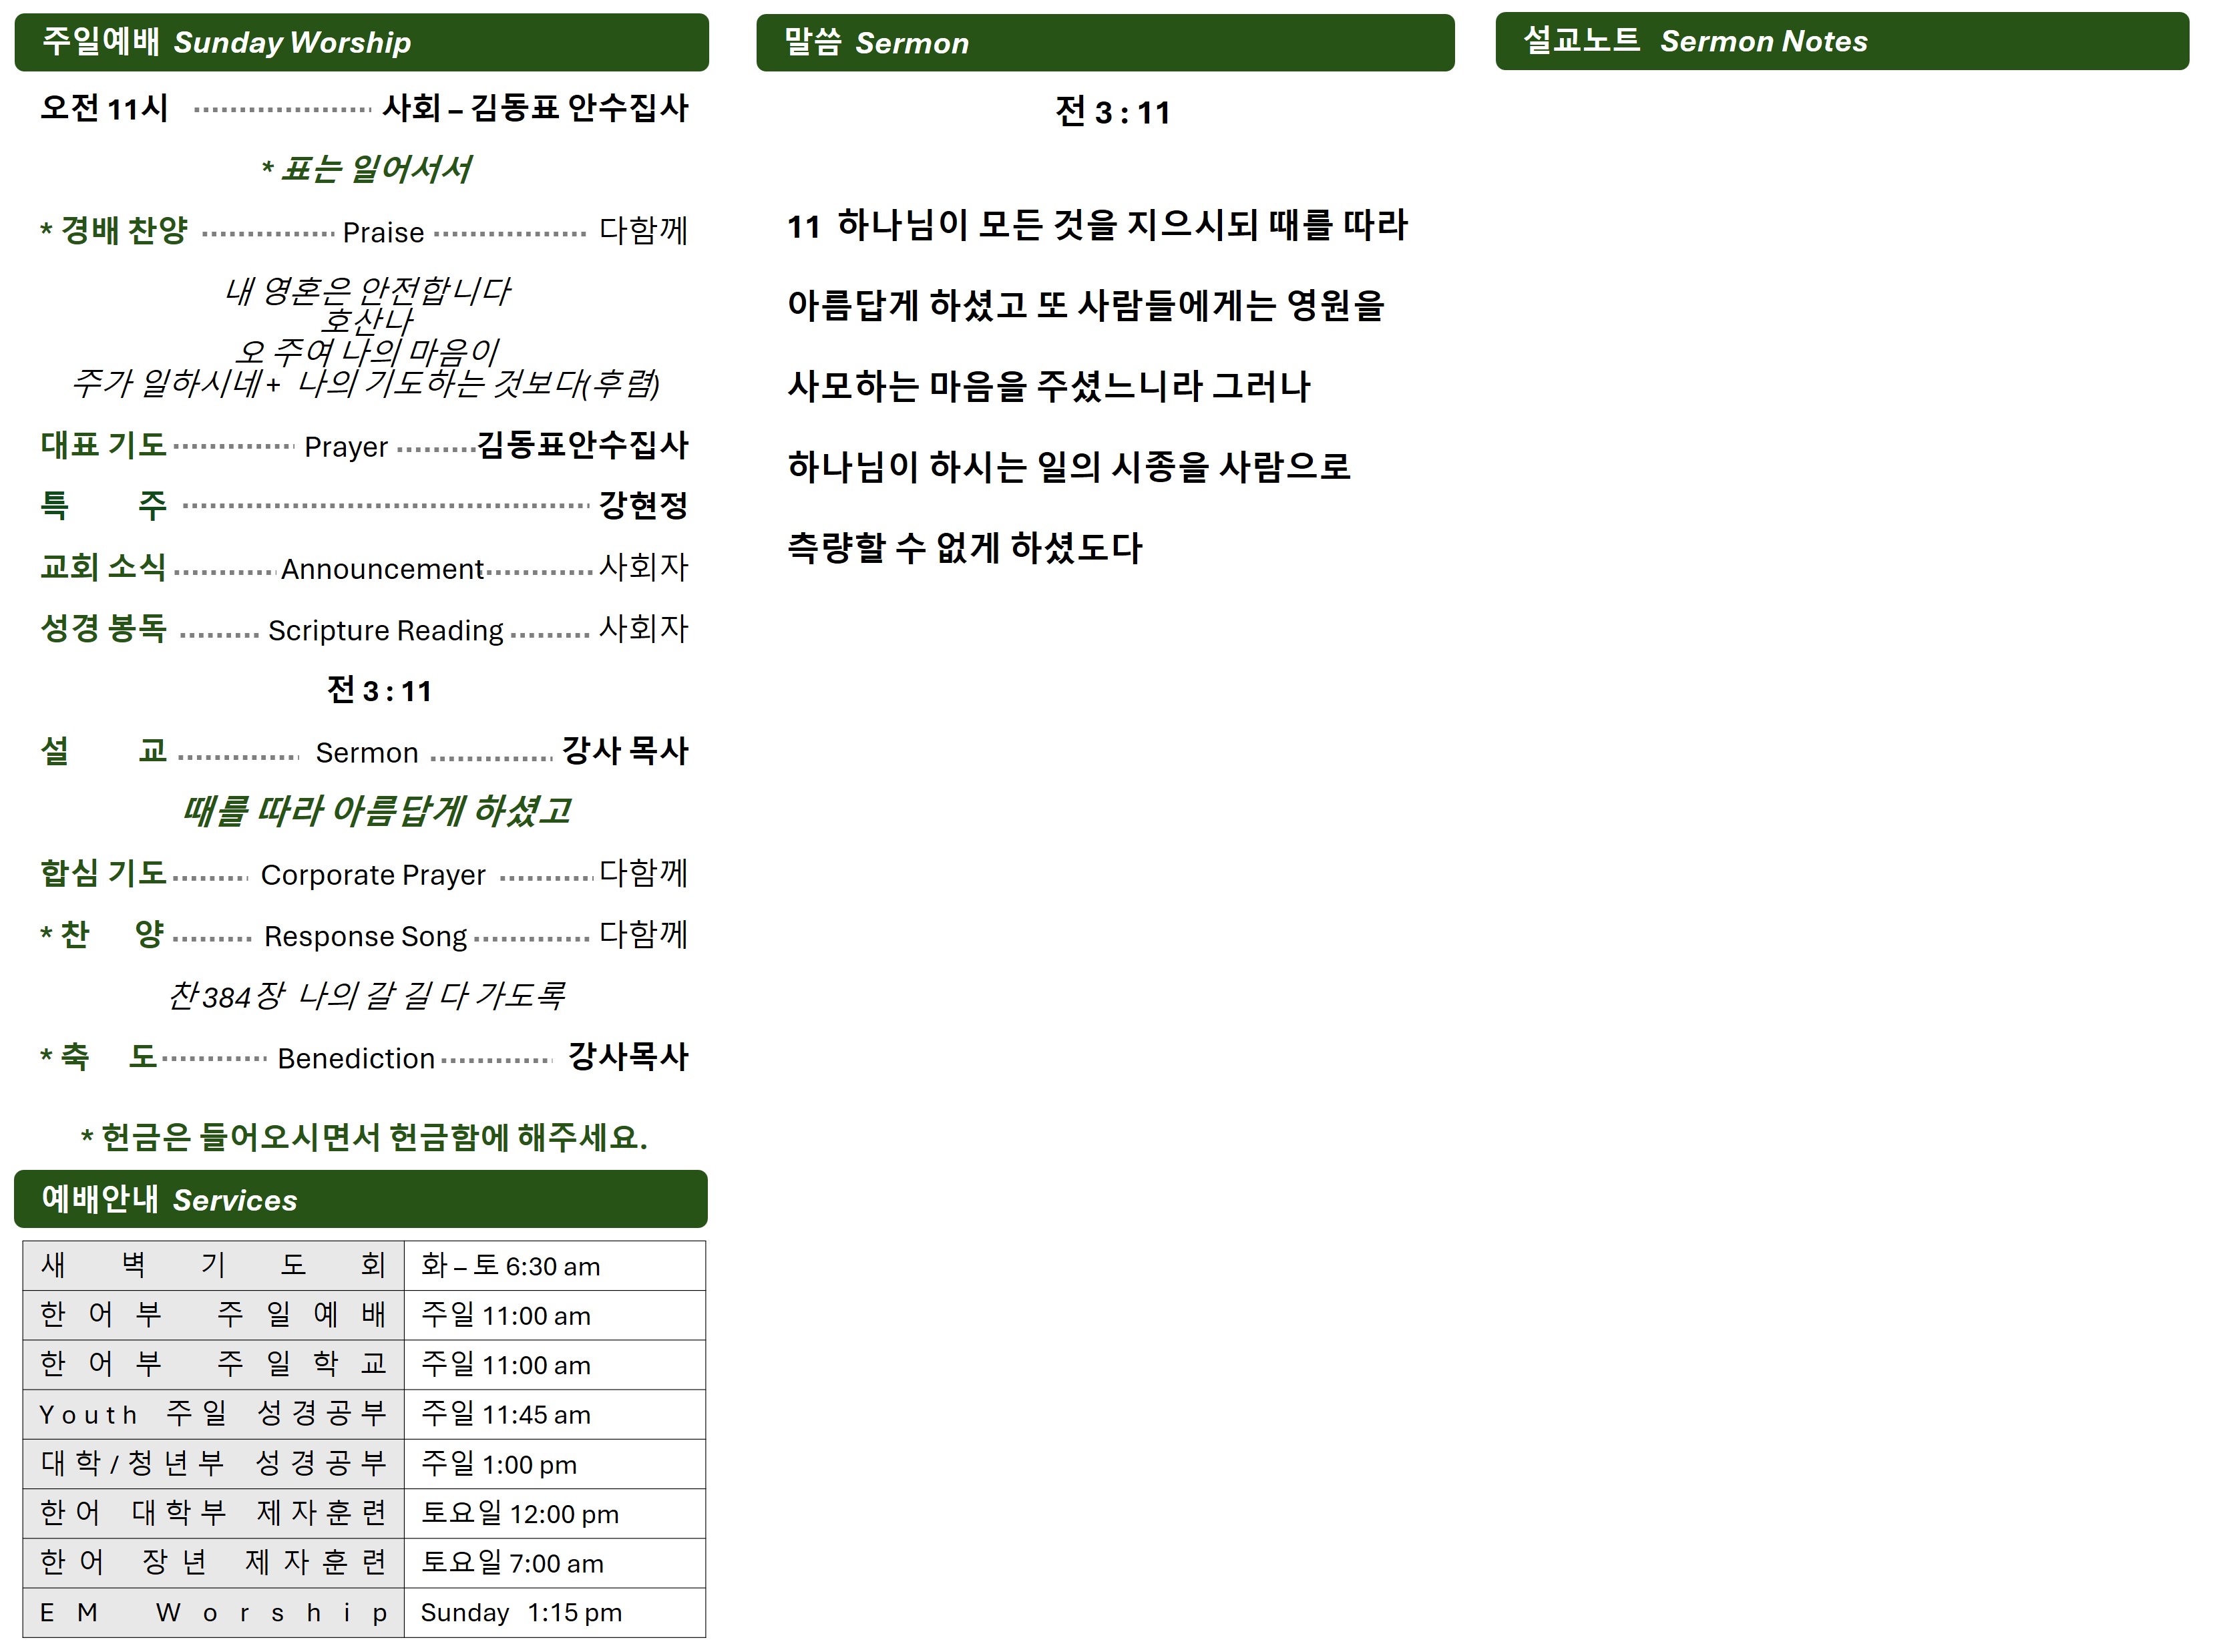Image resolution: width=2213 pixels, height=1652 pixels.
Task: Click the 주일 11:45 am time cell
Action: 505,1414
